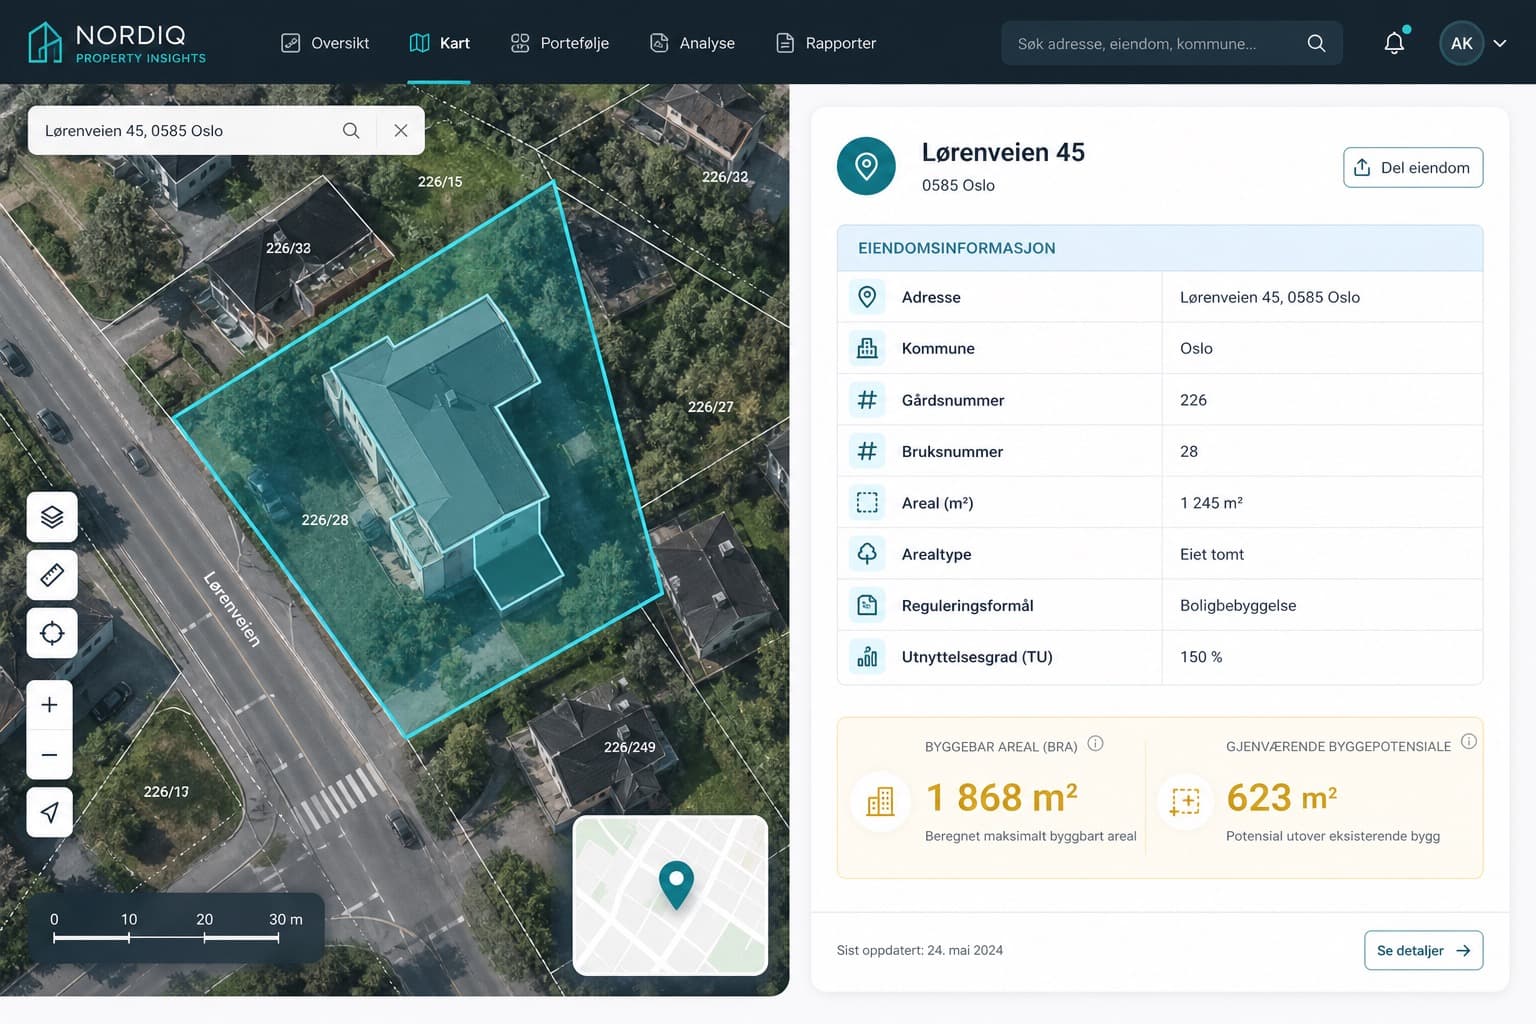
Task: Open the Portefølje tab
Action: click(560, 43)
